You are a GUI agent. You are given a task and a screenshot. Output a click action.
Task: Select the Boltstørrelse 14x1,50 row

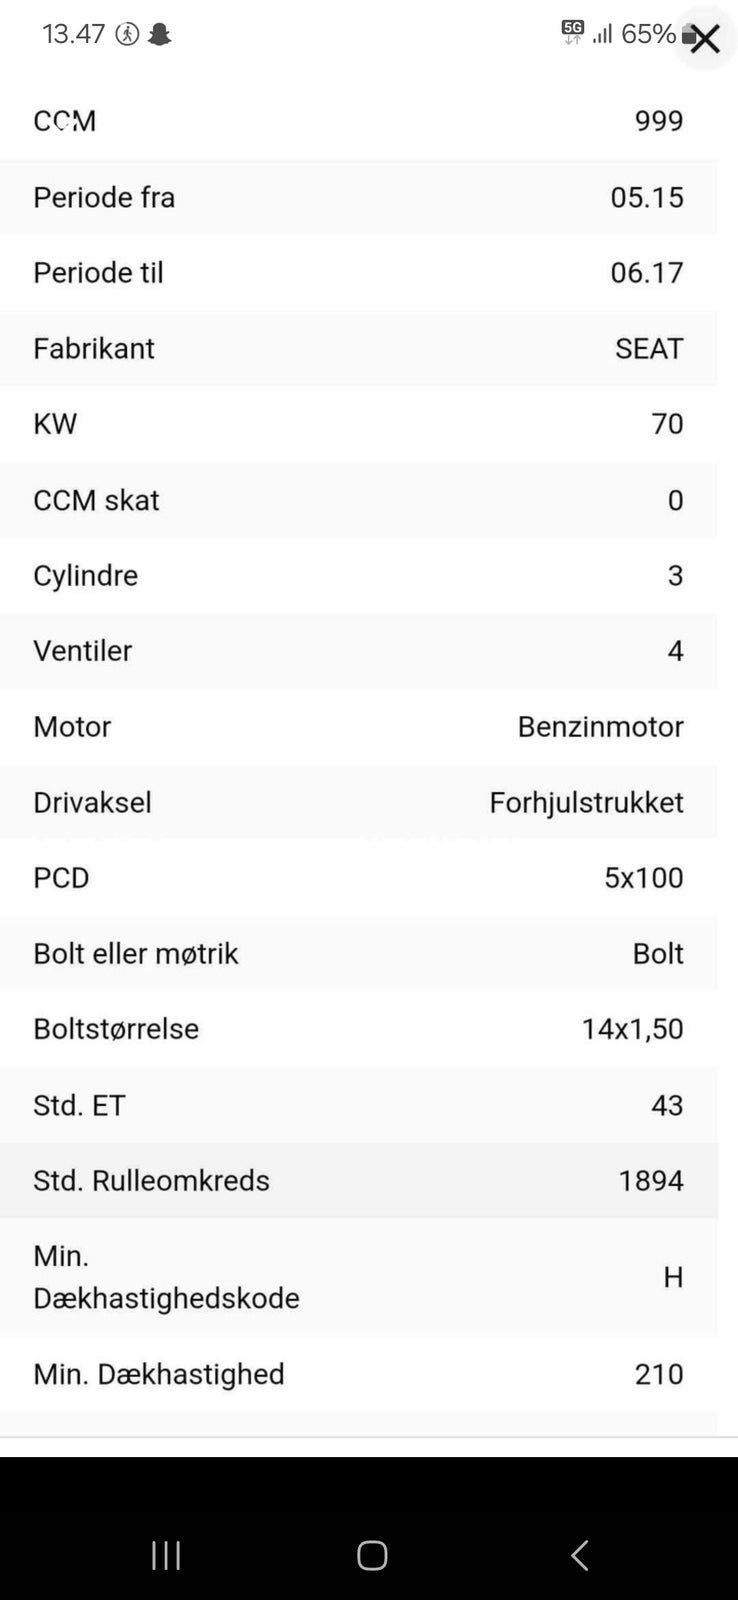point(358,1029)
